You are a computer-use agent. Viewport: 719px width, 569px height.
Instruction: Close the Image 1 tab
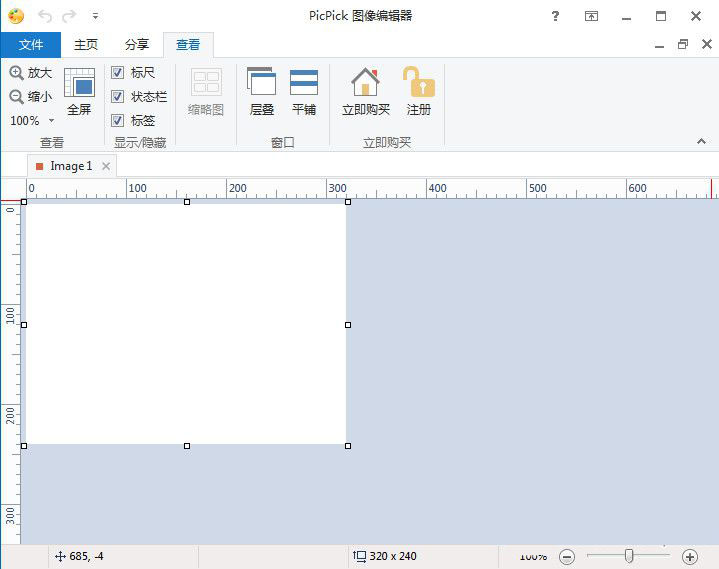[x=106, y=166]
